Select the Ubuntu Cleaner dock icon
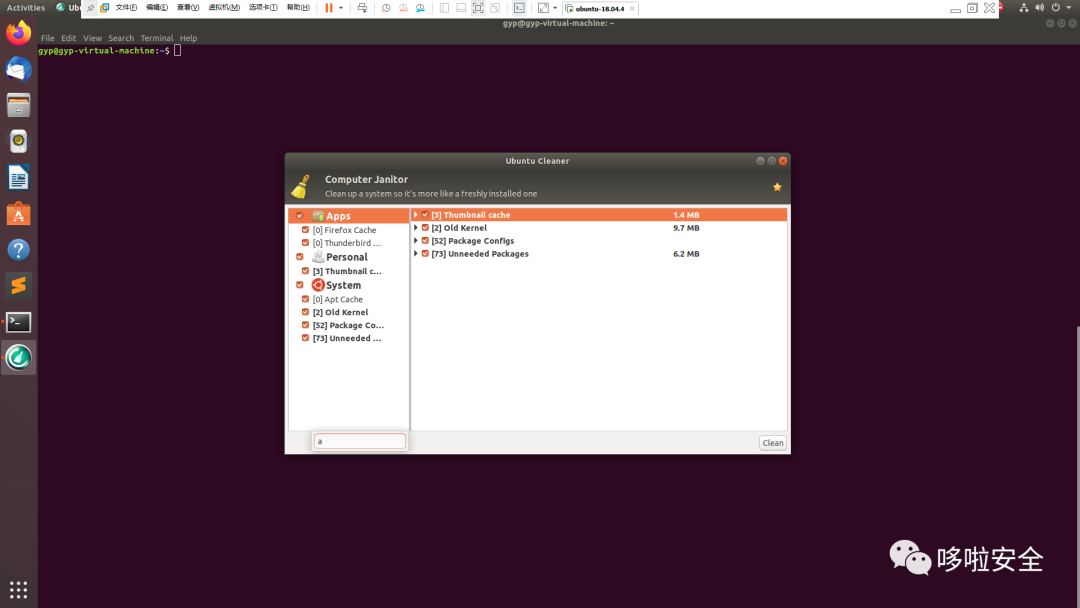Viewport: 1080px width, 608px height. point(19,357)
